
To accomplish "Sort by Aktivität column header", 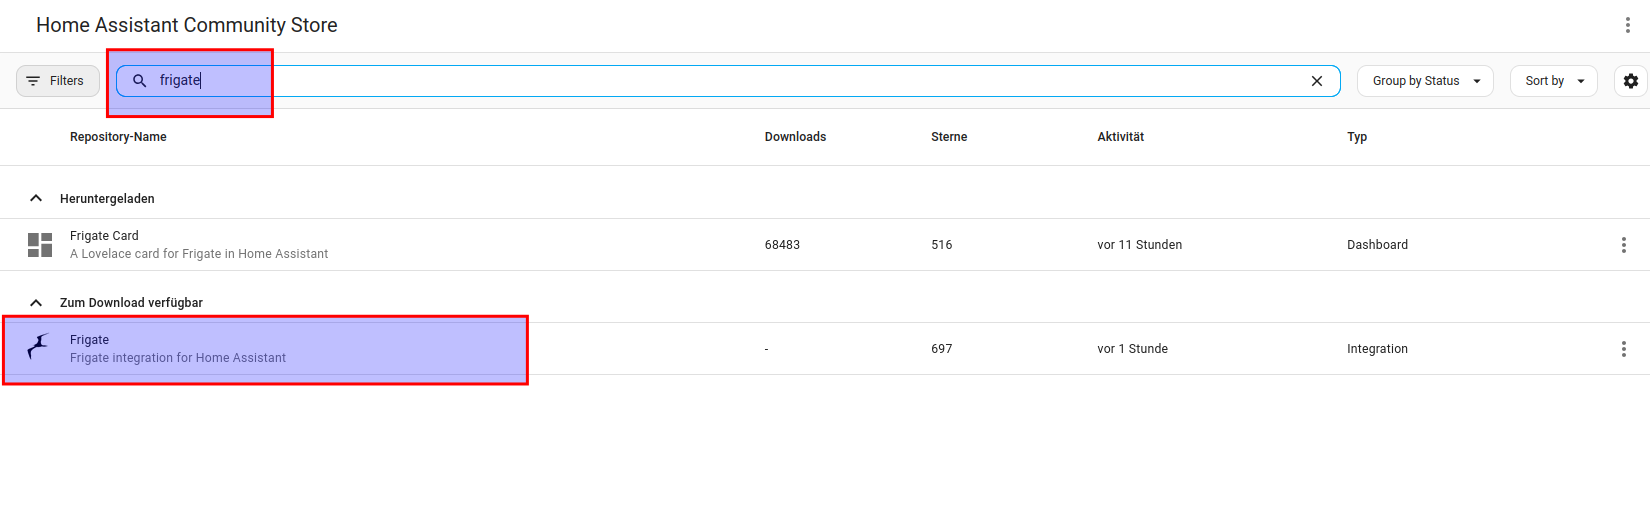I will click(x=1120, y=137).
